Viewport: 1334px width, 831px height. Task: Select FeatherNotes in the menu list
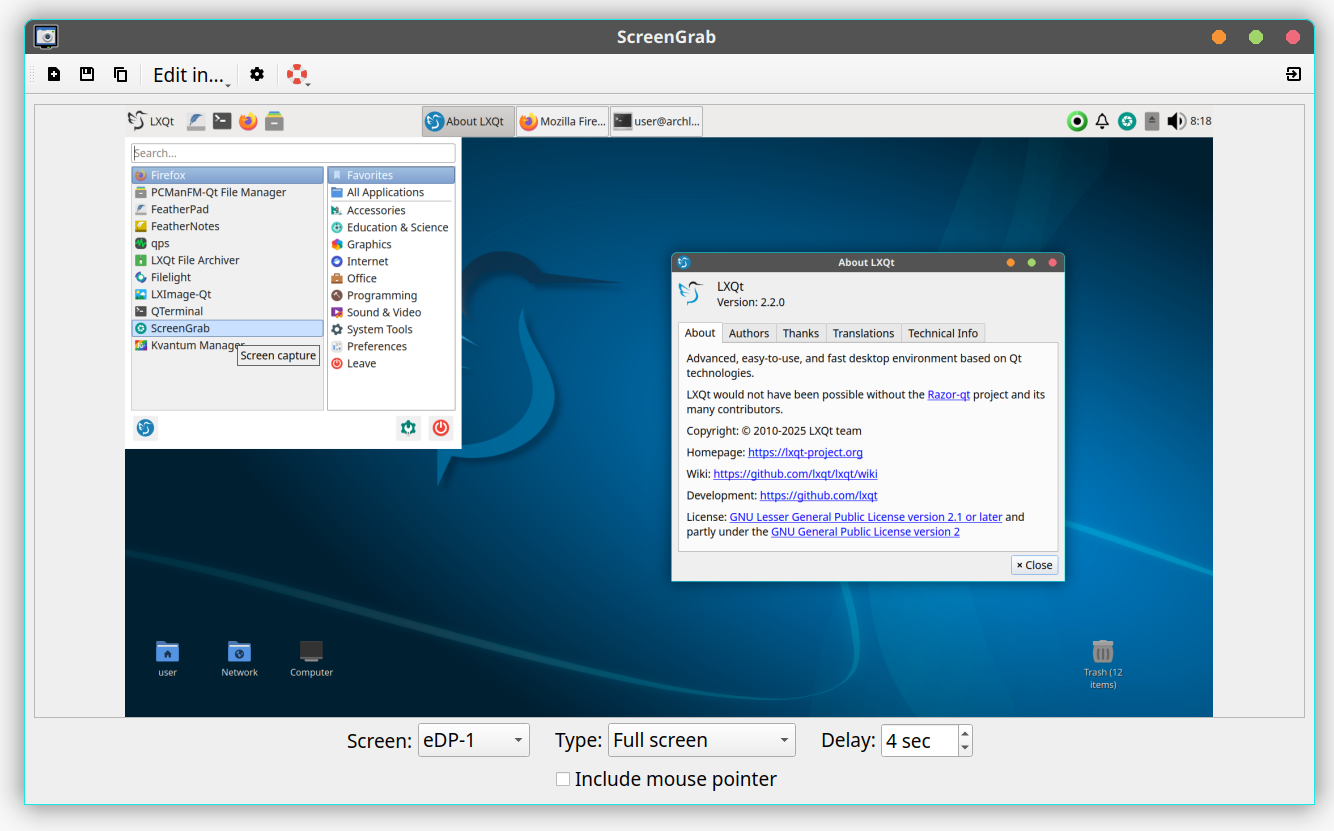227,226
